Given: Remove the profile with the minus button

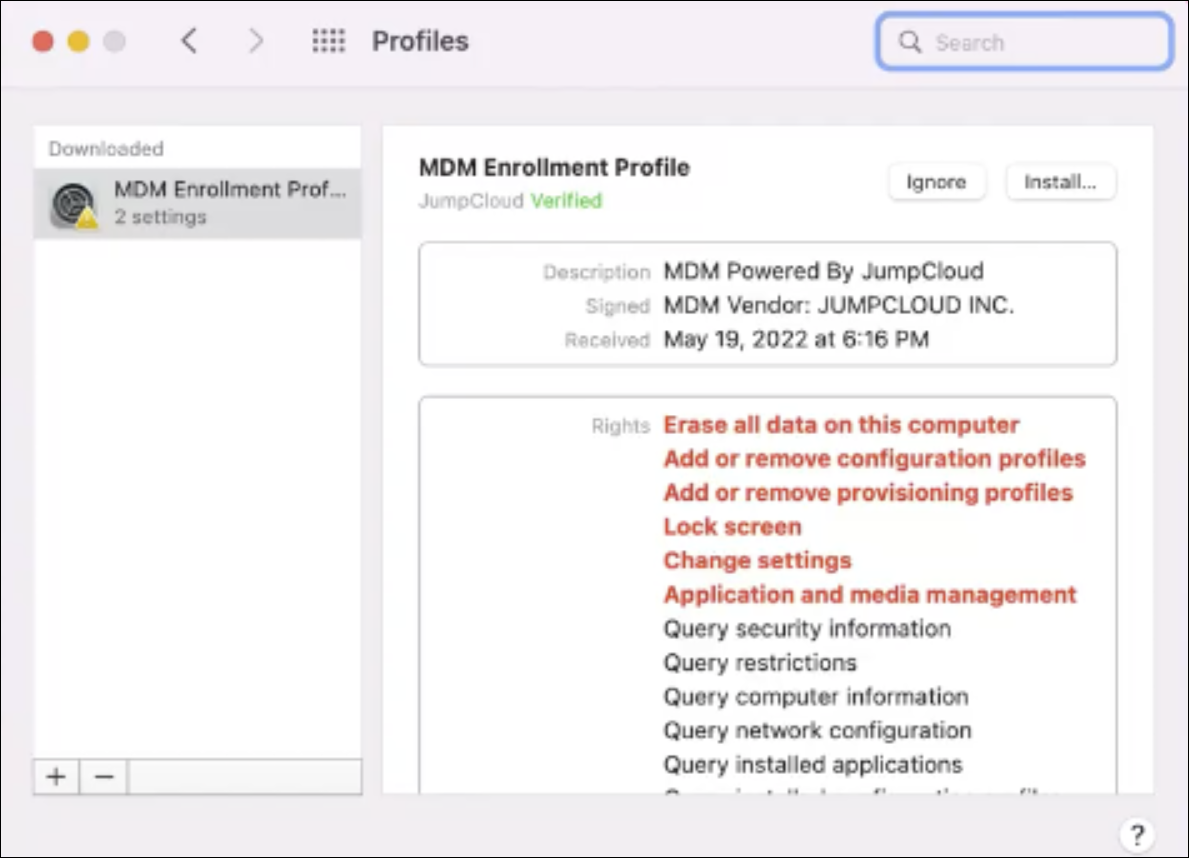Looking at the screenshot, I should (104, 777).
